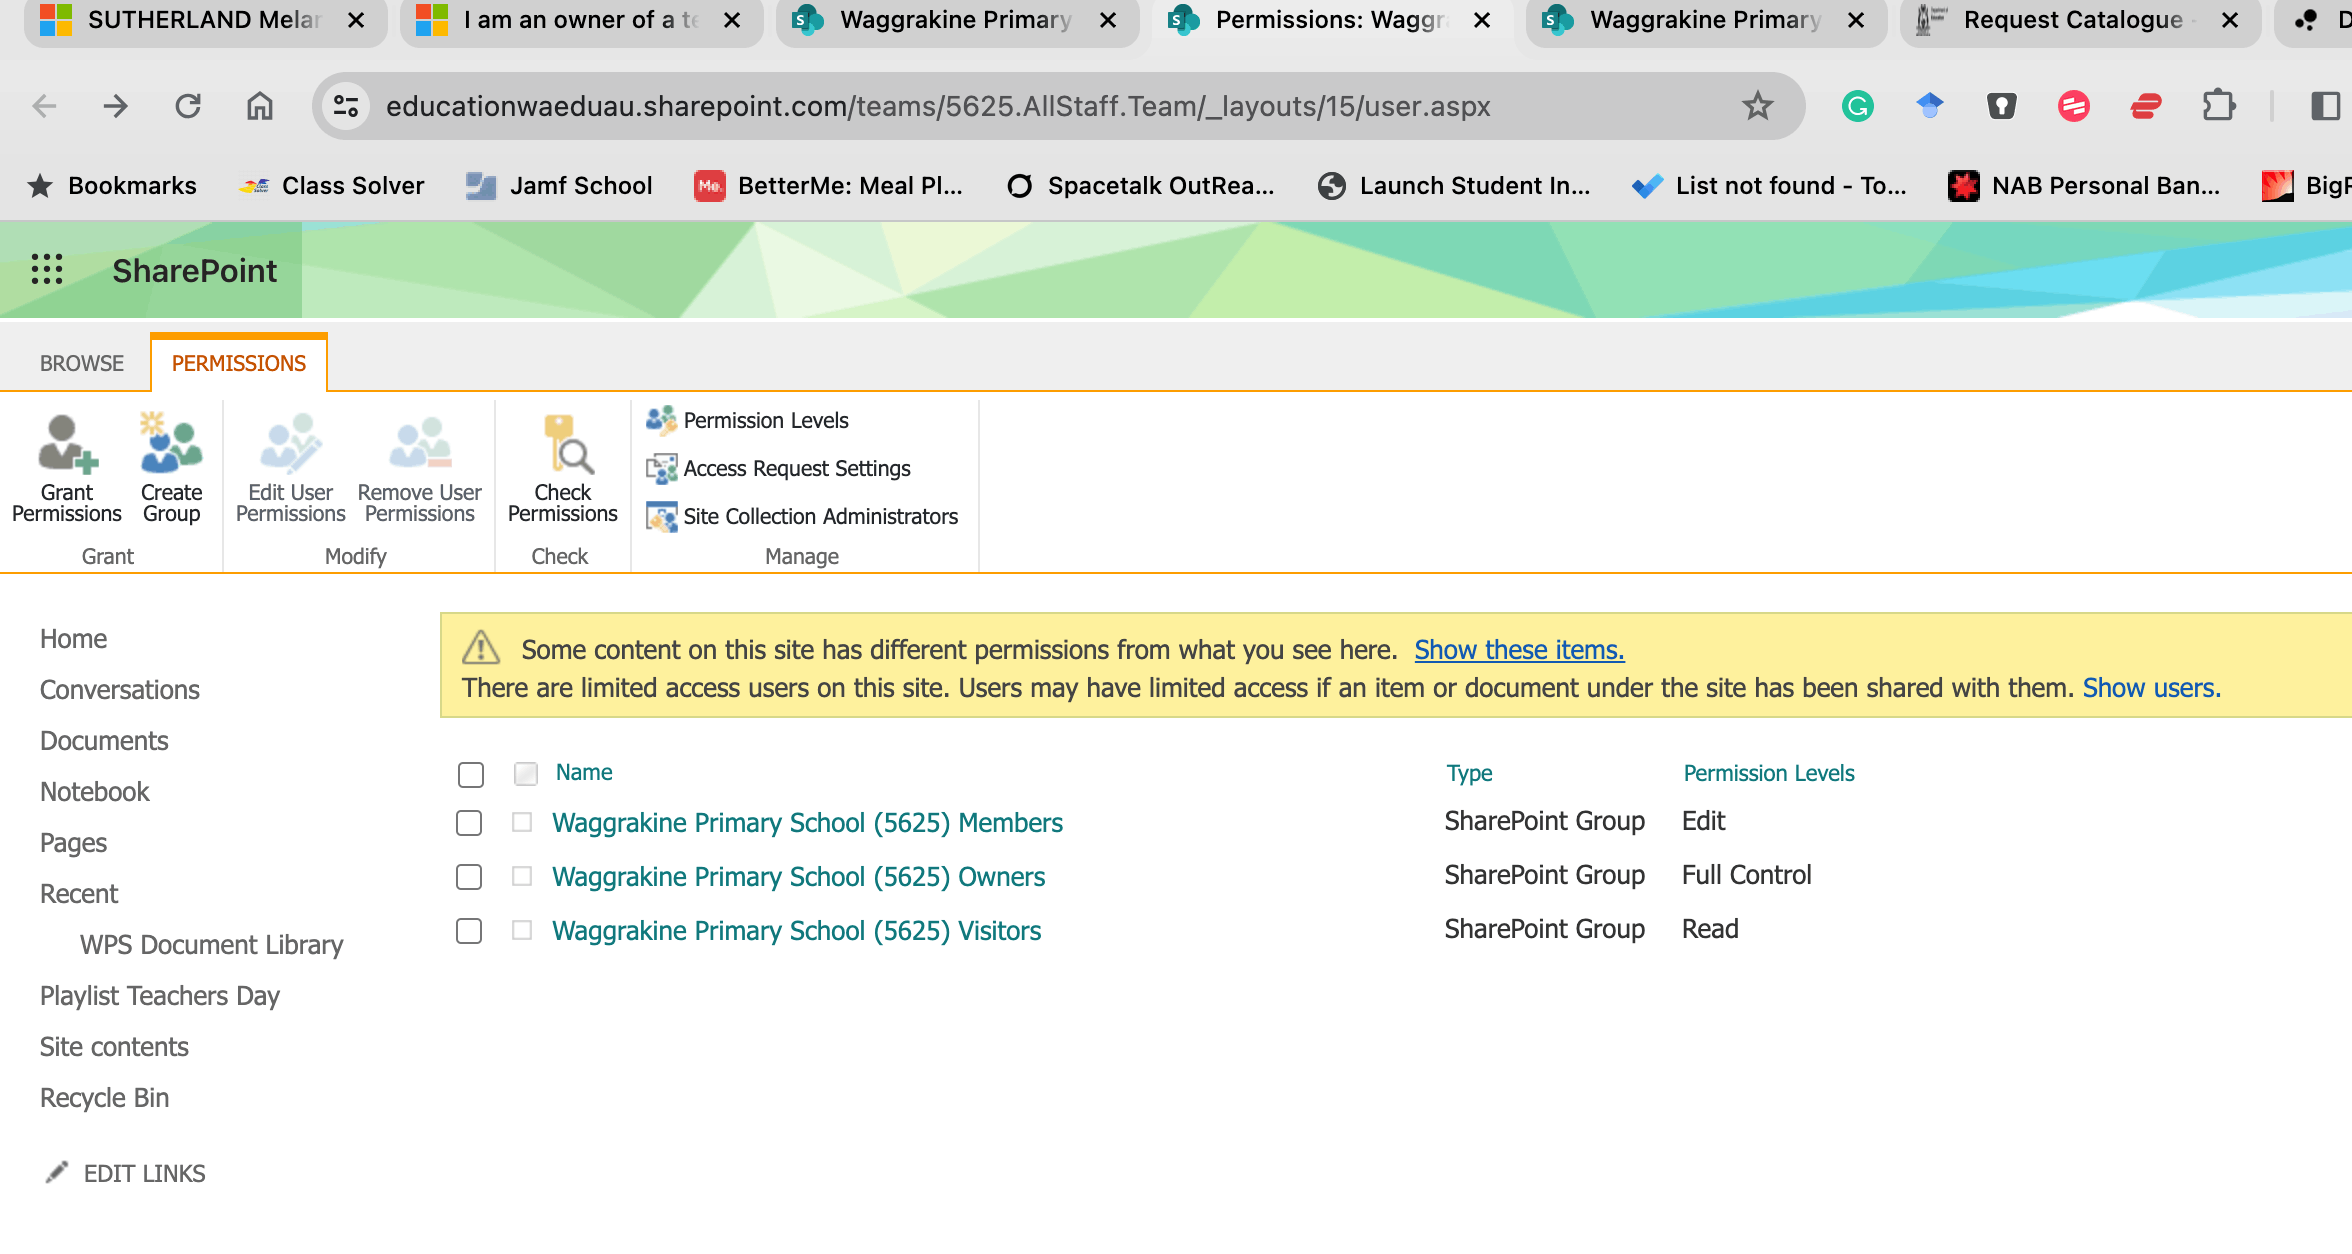
Task: Click the Edit User Permissions icon
Action: 290,444
